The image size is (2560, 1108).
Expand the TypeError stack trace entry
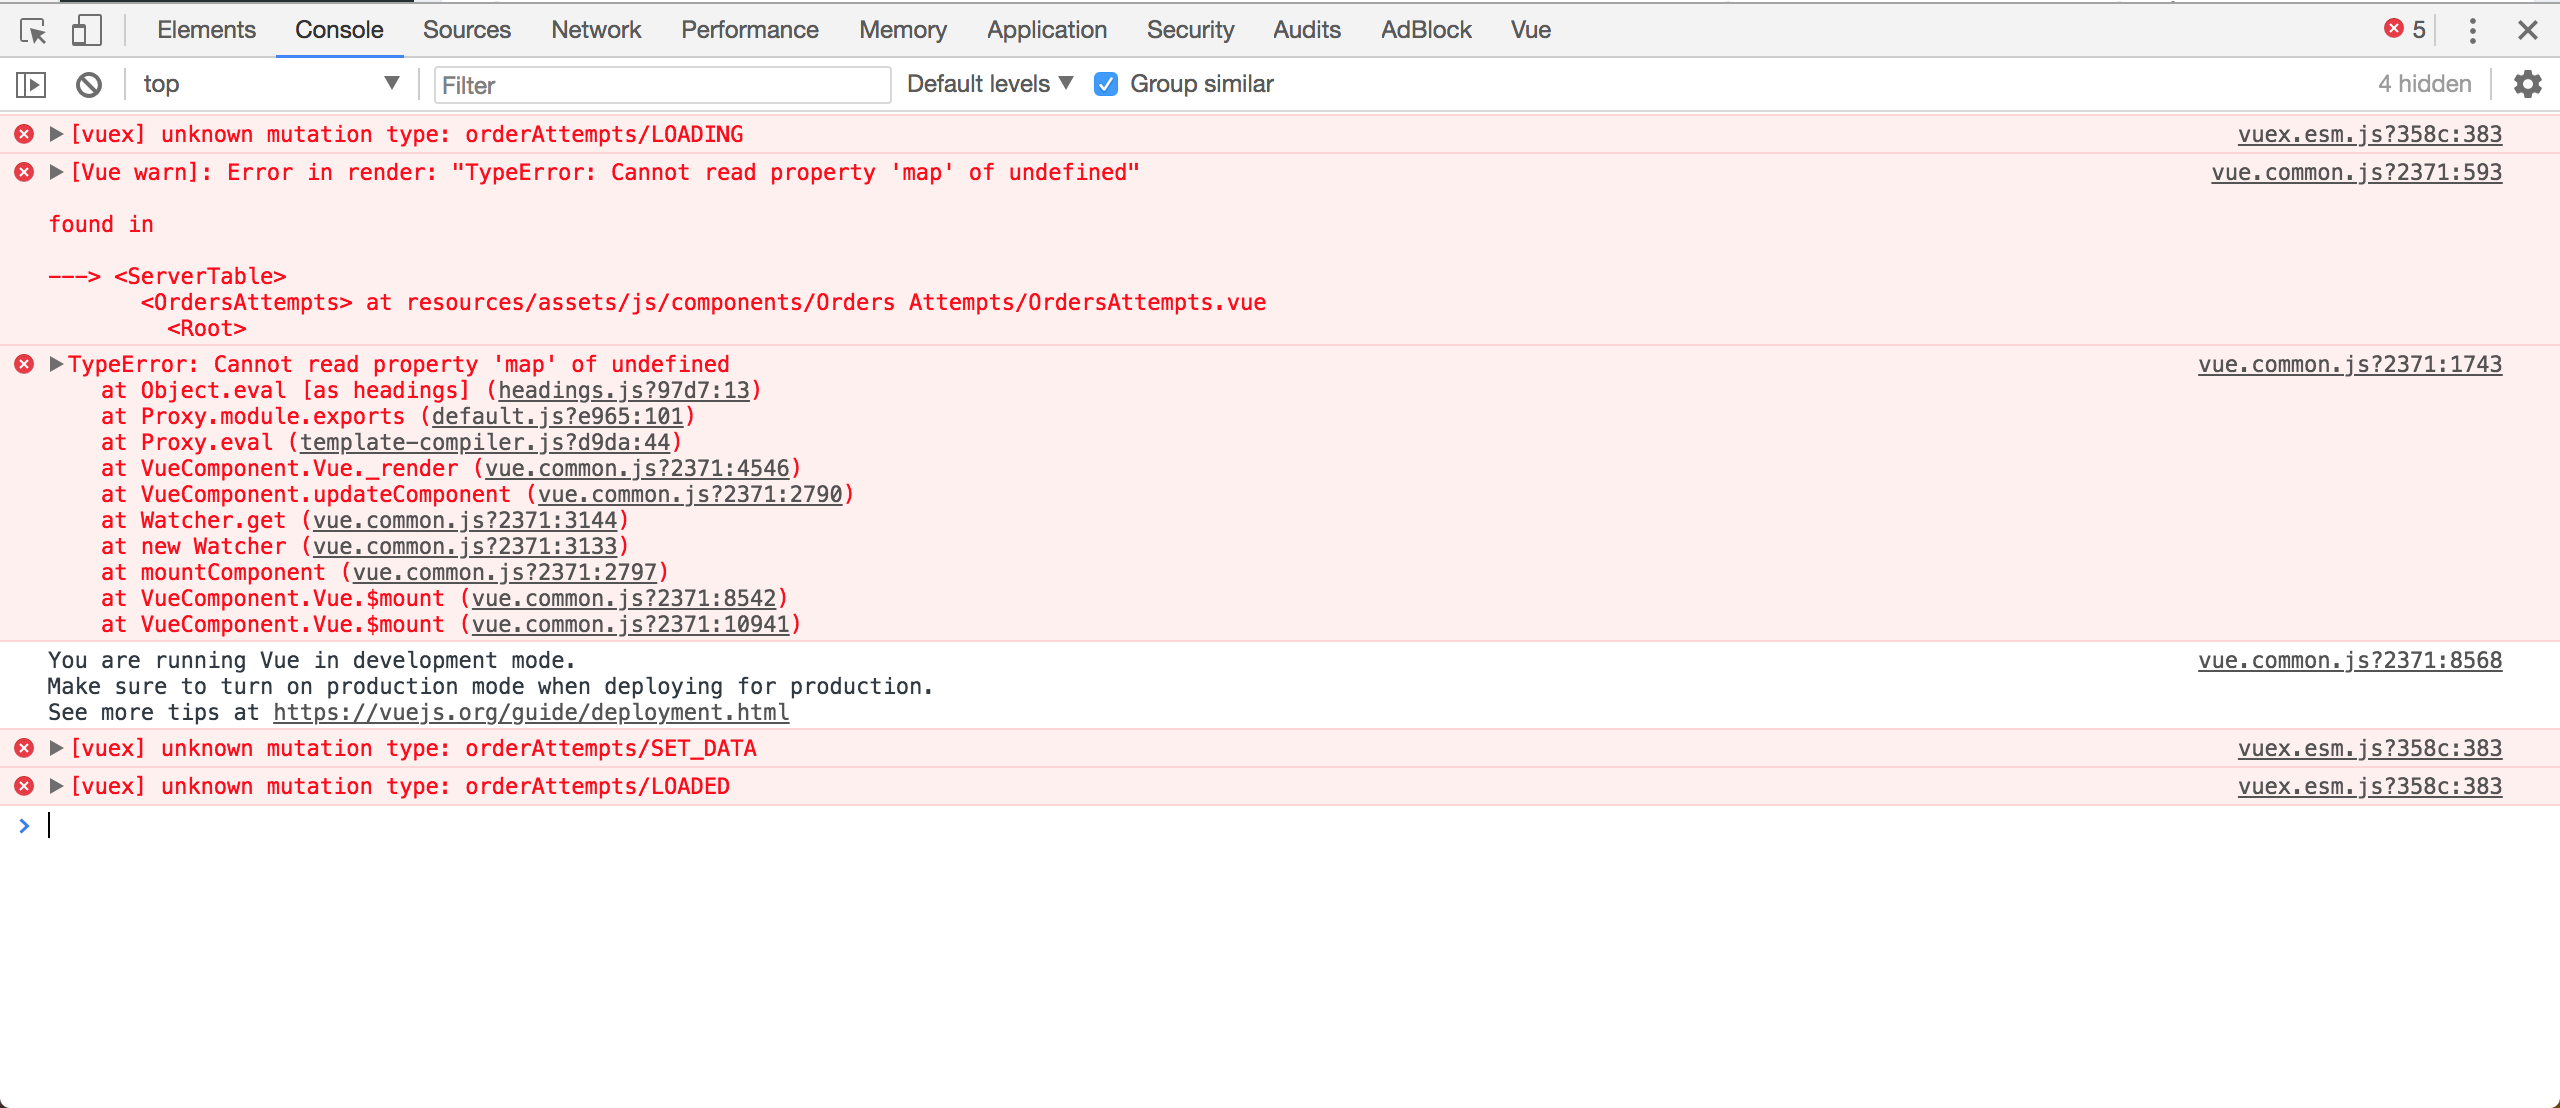click(x=56, y=364)
